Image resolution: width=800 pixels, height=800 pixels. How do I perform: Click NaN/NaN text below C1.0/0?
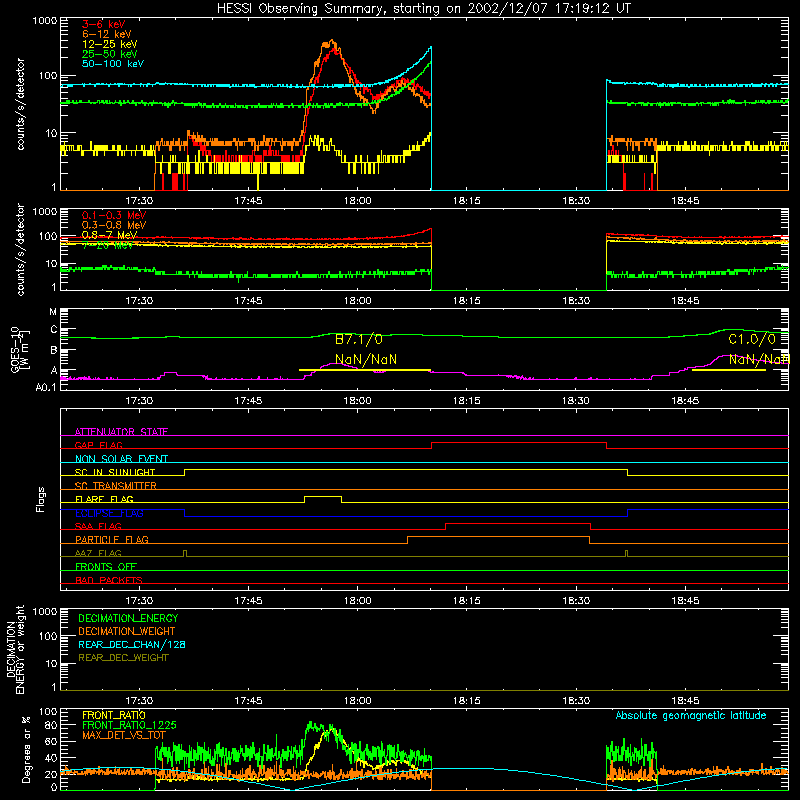pyautogui.click(x=759, y=360)
